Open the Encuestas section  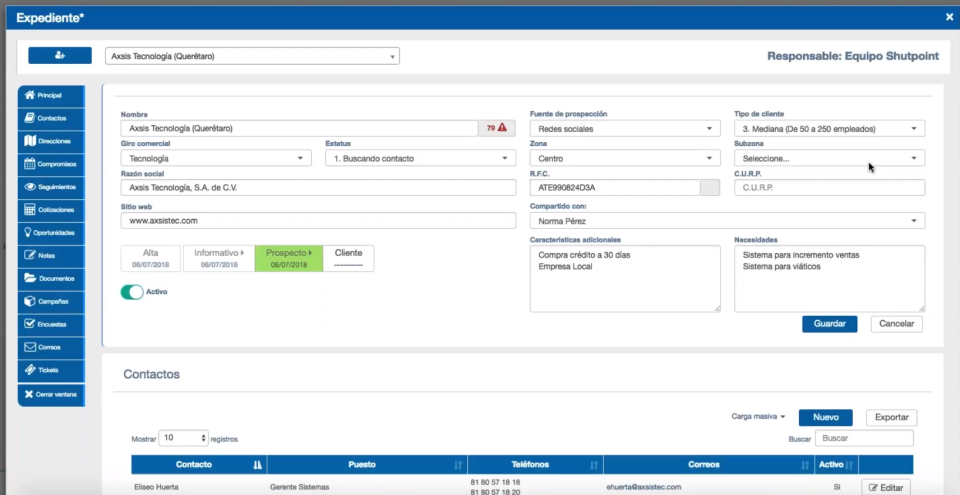pos(51,324)
